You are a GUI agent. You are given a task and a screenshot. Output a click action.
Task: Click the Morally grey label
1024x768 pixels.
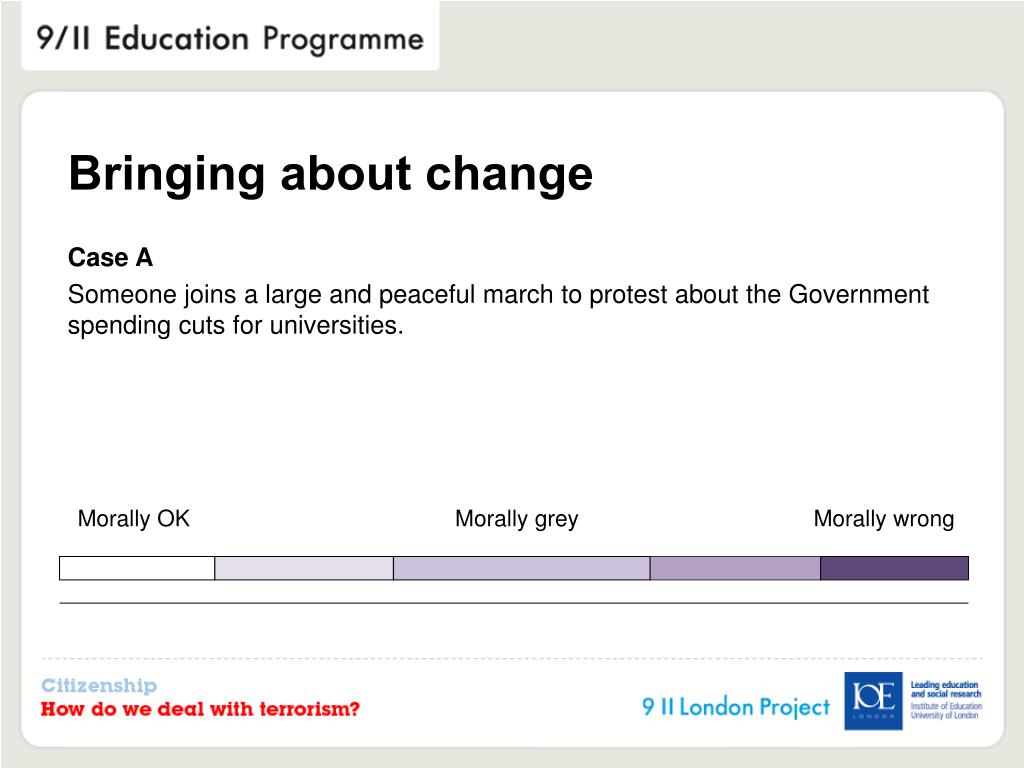(x=517, y=519)
